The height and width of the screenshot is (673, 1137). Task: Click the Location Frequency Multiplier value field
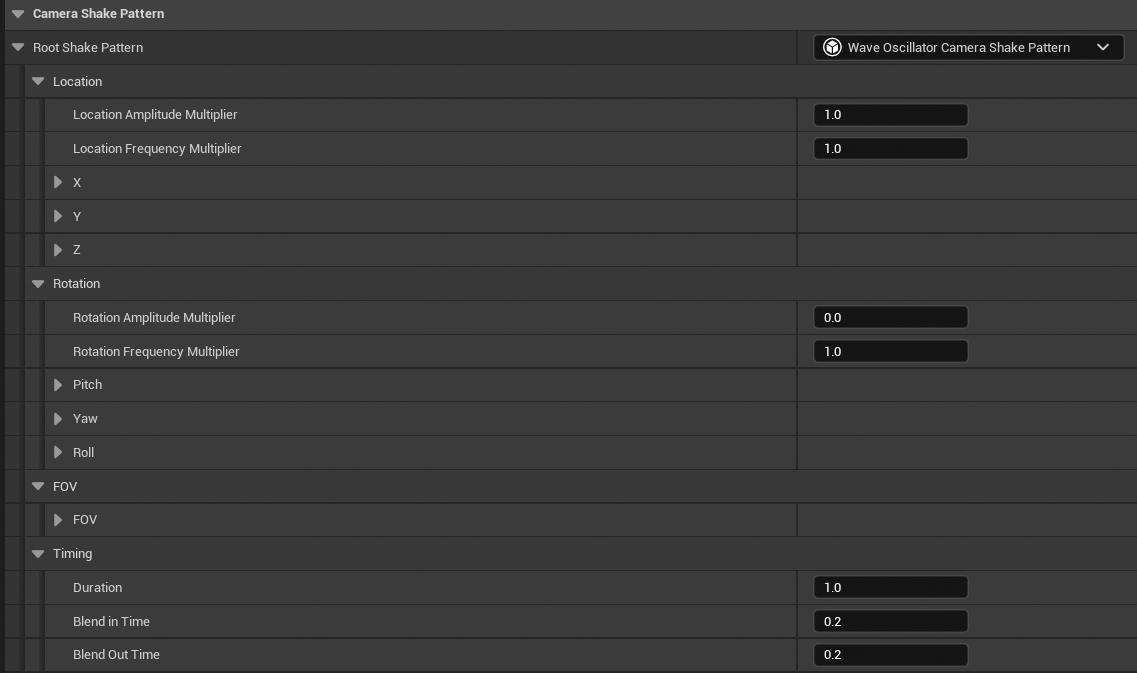(x=890, y=149)
